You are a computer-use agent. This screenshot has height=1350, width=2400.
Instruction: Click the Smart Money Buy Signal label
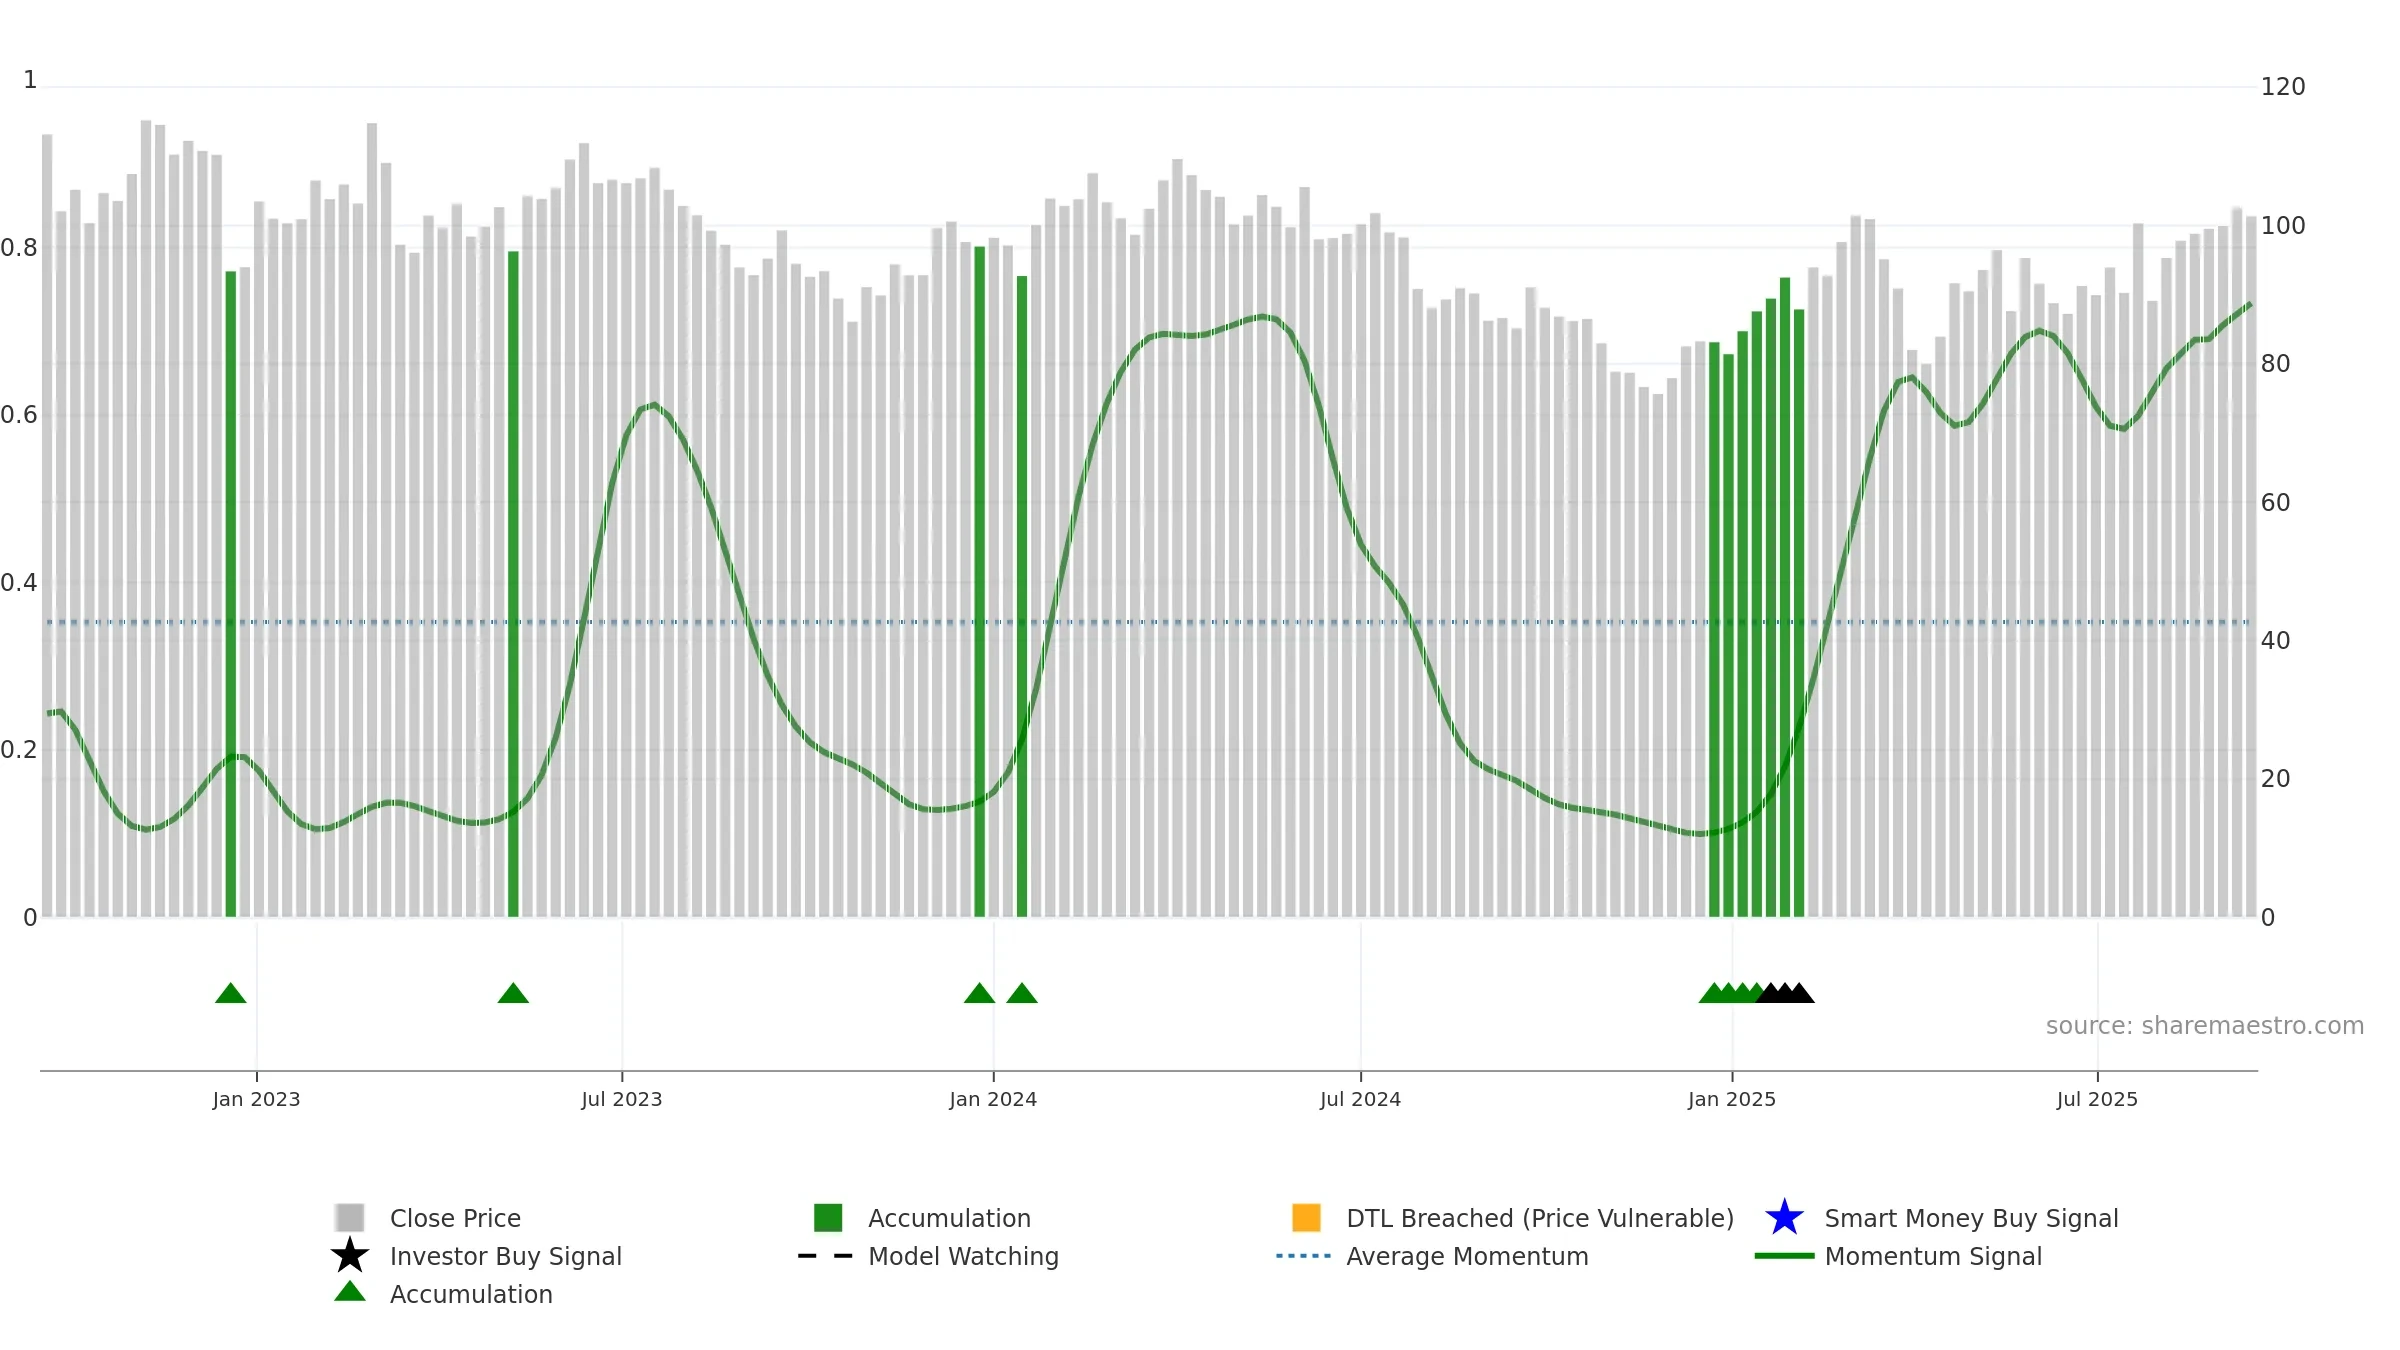point(1971,1218)
